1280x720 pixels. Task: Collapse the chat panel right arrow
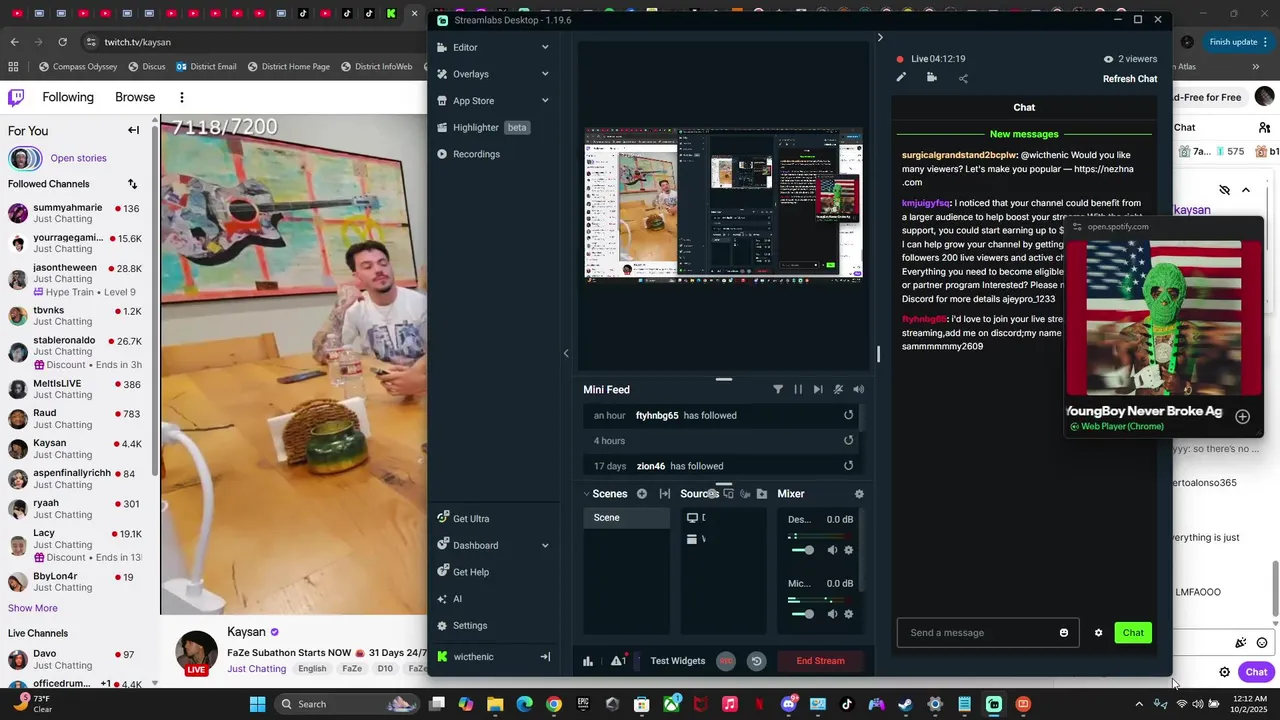click(880, 38)
